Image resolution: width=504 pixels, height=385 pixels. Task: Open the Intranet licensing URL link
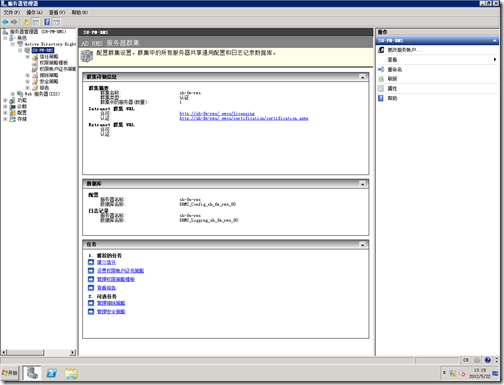coord(217,114)
